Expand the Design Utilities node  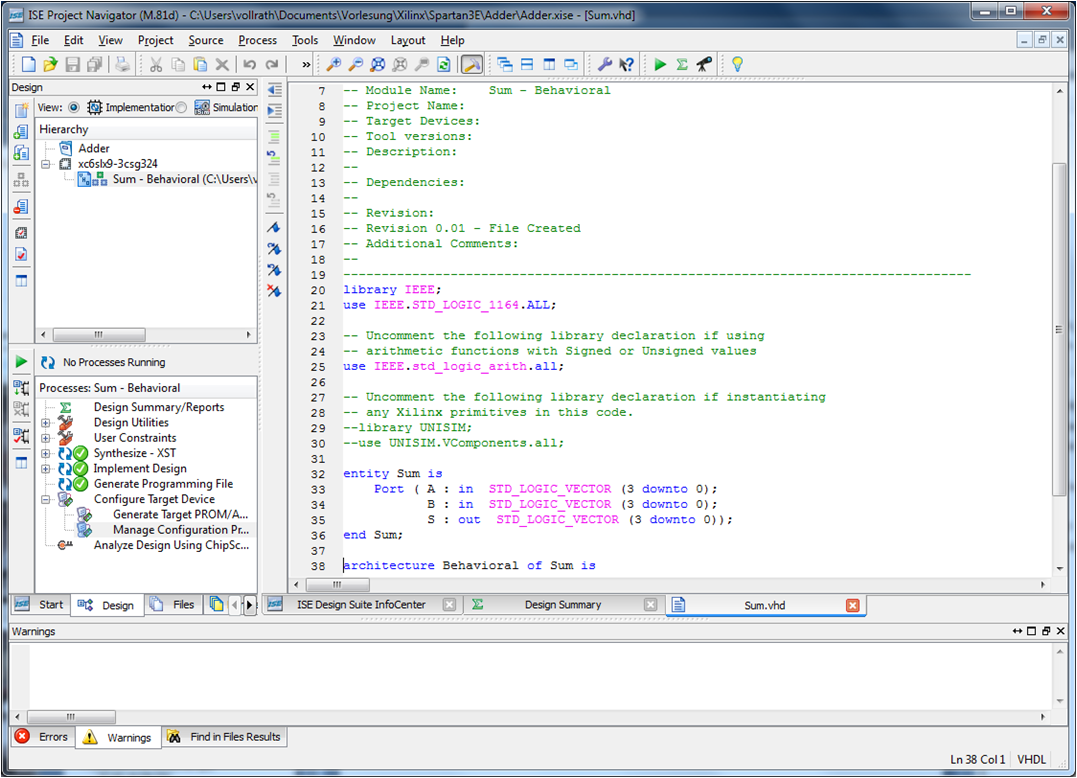pyautogui.click(x=46, y=423)
